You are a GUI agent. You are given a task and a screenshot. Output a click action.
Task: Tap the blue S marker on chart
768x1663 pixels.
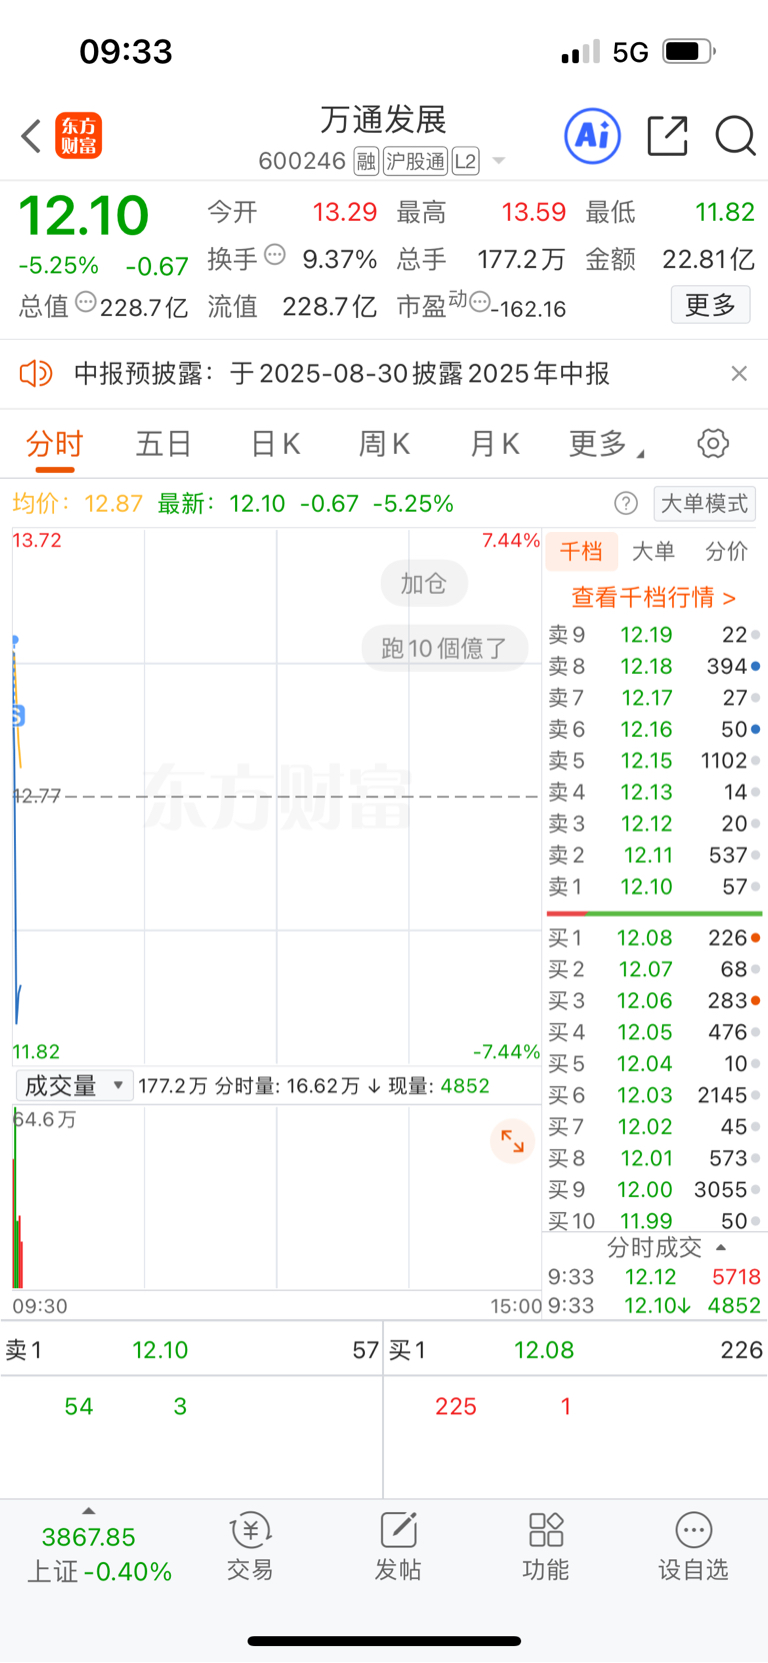(x=17, y=716)
